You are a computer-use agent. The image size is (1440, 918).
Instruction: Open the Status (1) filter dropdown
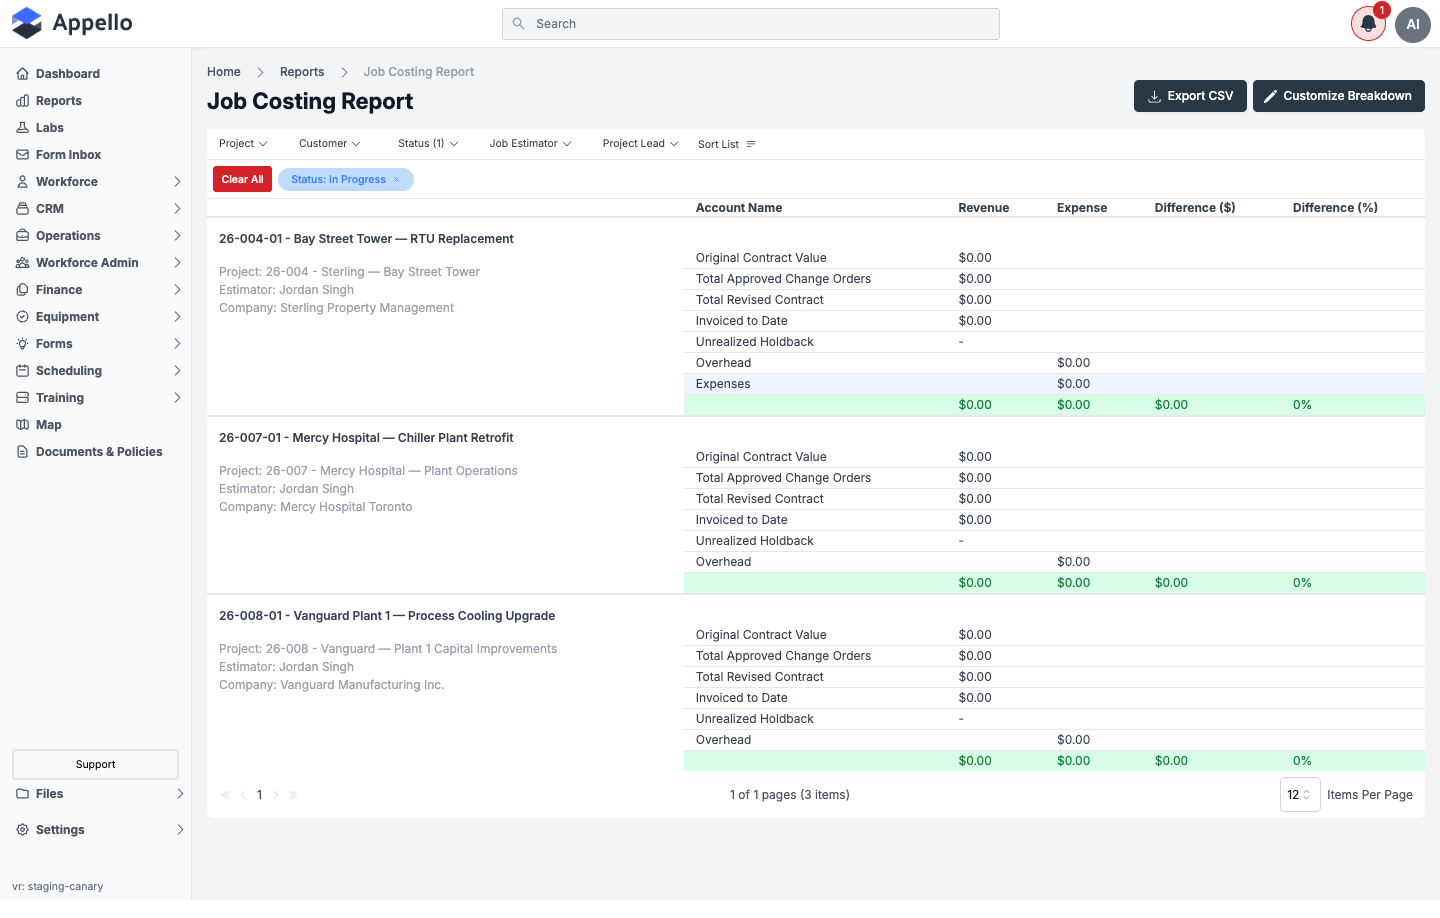coord(428,144)
